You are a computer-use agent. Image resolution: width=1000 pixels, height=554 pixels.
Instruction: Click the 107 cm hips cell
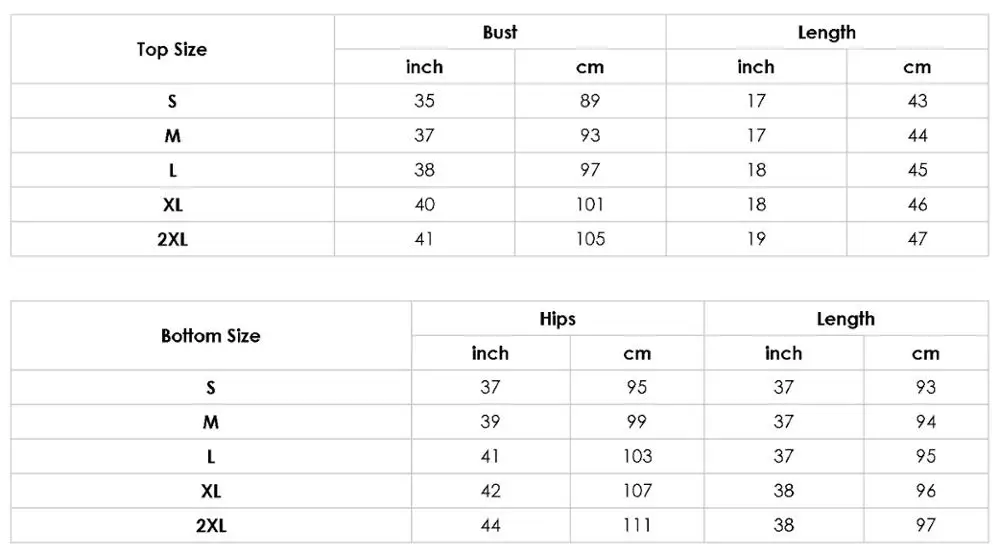point(637,491)
